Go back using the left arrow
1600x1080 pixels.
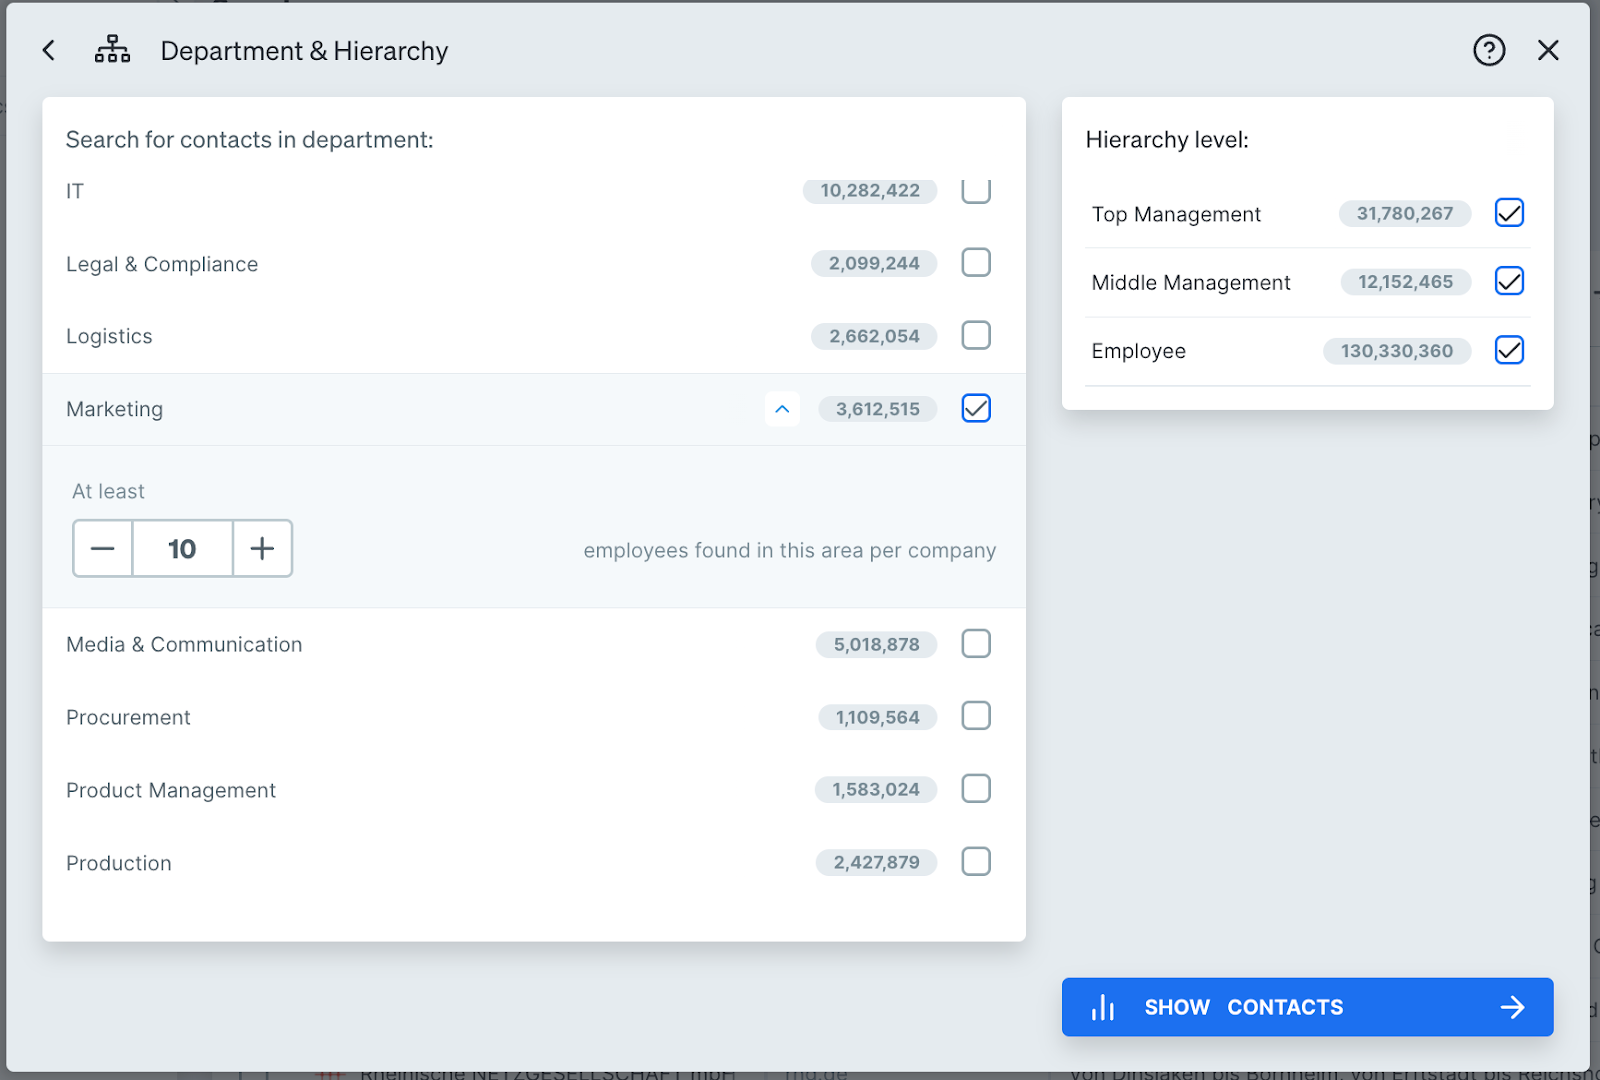click(49, 50)
